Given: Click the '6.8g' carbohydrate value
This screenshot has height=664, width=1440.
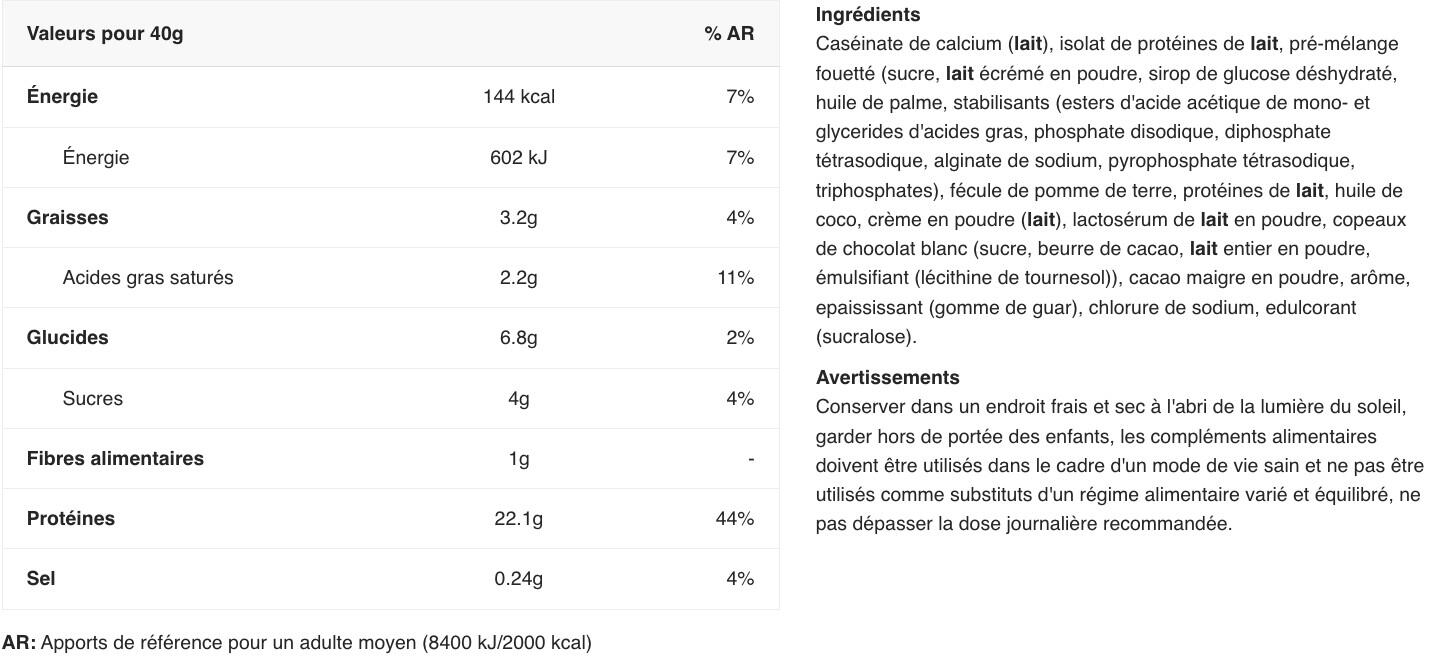Looking at the screenshot, I should [x=518, y=338].
